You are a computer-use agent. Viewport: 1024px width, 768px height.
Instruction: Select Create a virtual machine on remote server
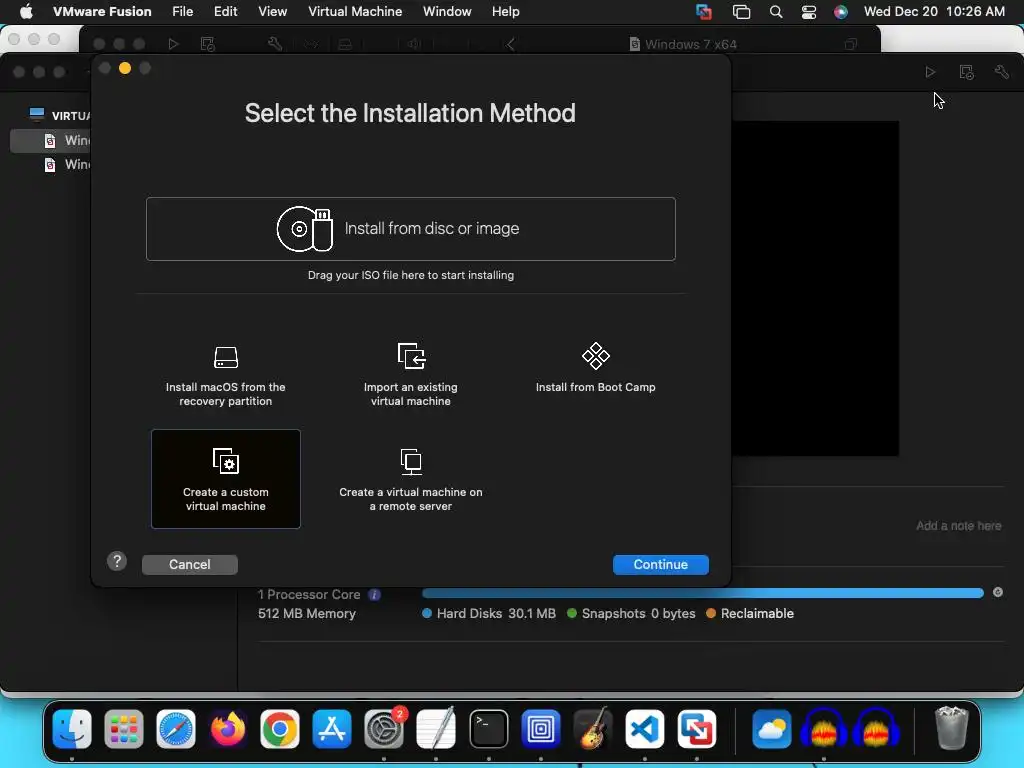click(x=411, y=481)
